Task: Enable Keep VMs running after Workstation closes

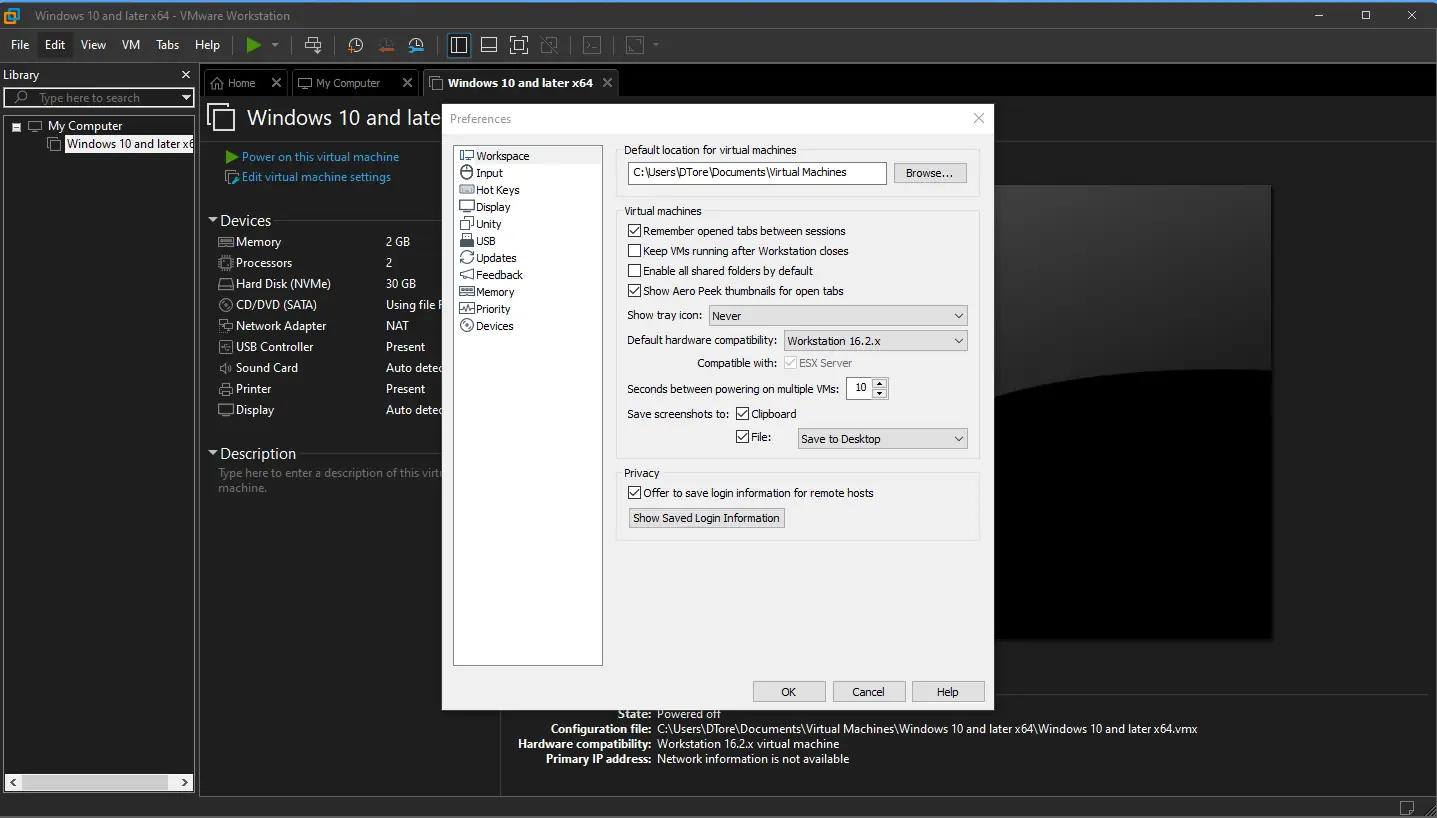Action: coord(634,251)
